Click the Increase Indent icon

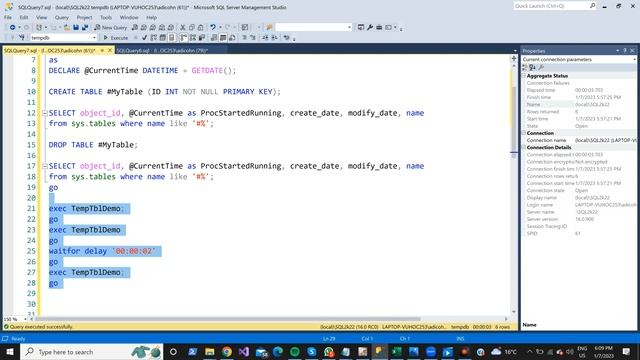(274, 38)
